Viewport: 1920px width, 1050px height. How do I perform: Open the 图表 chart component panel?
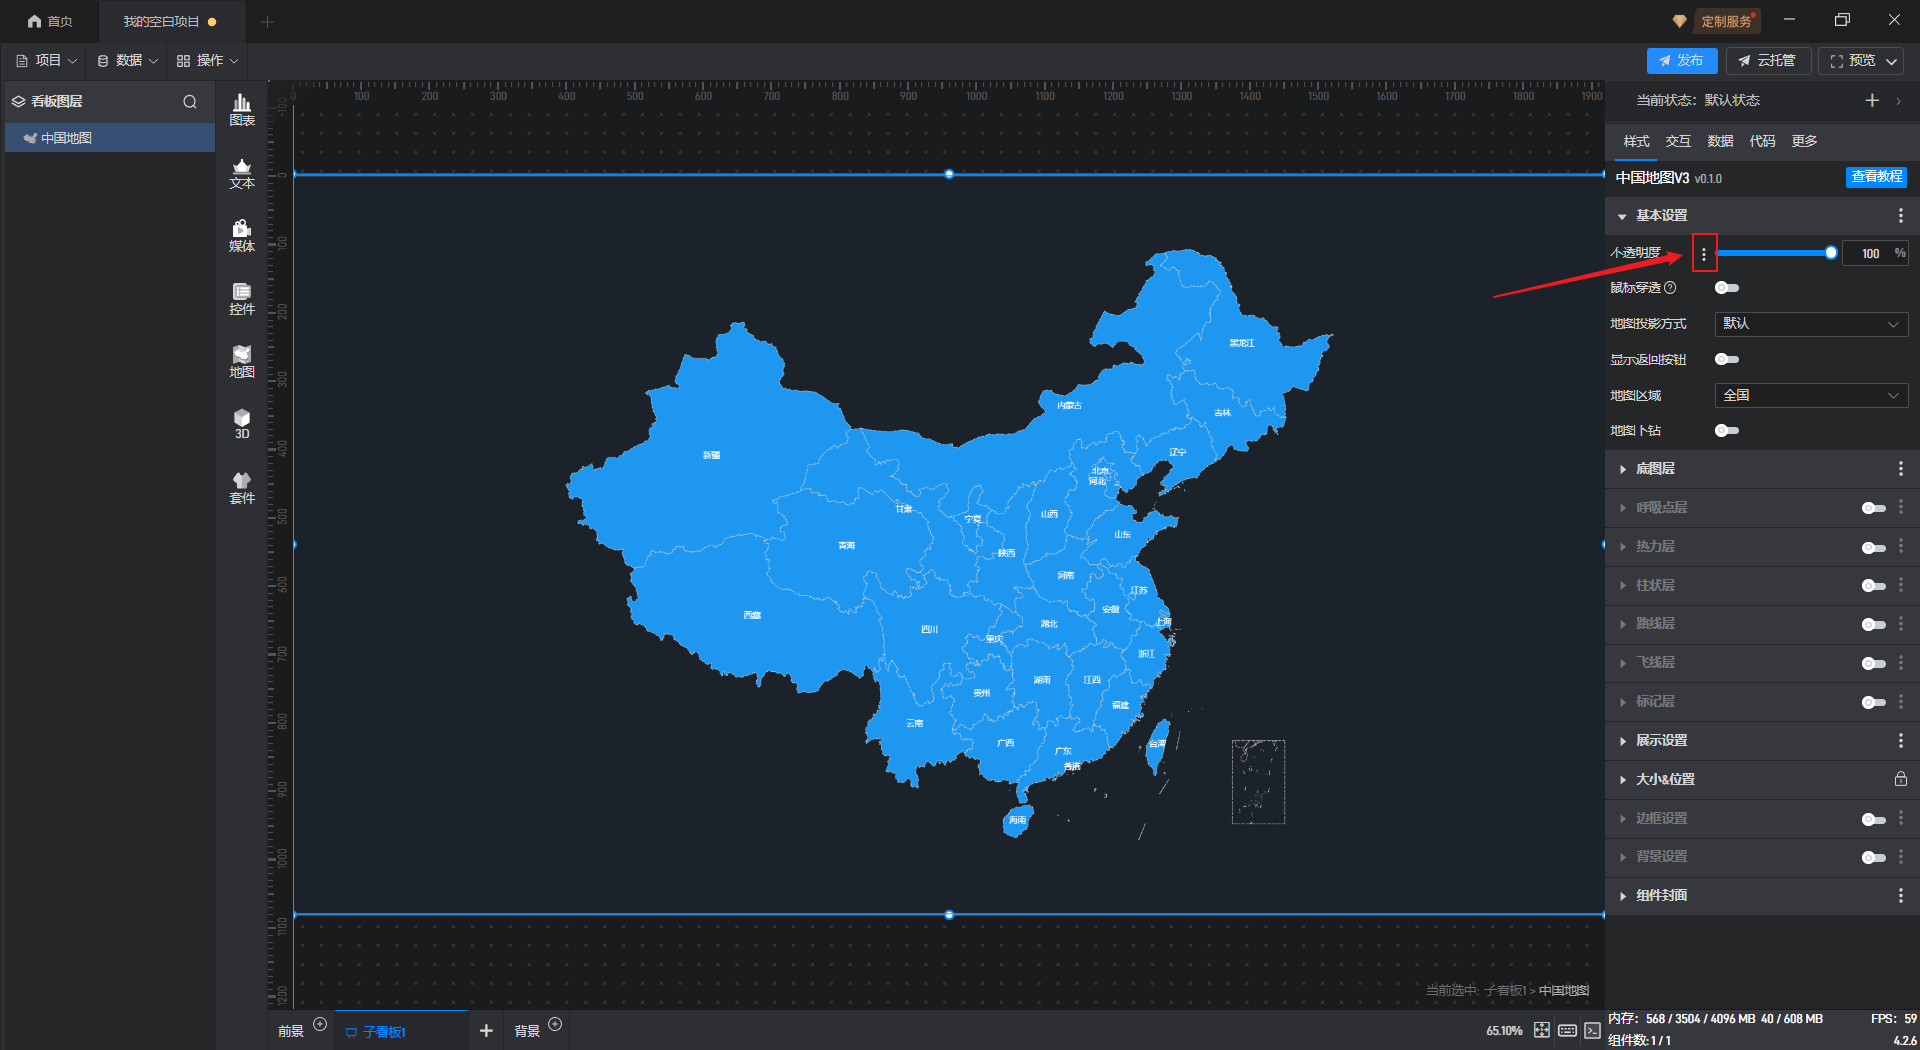242,110
